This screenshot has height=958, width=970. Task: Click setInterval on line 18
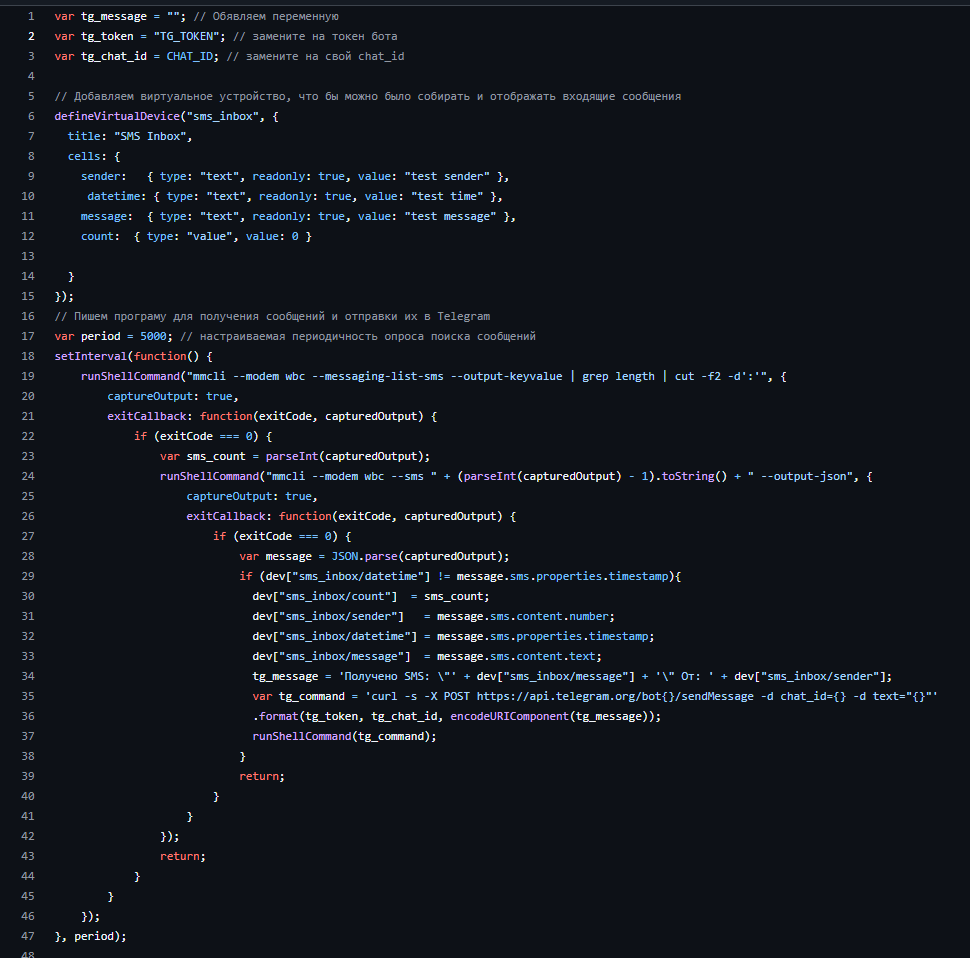point(90,356)
